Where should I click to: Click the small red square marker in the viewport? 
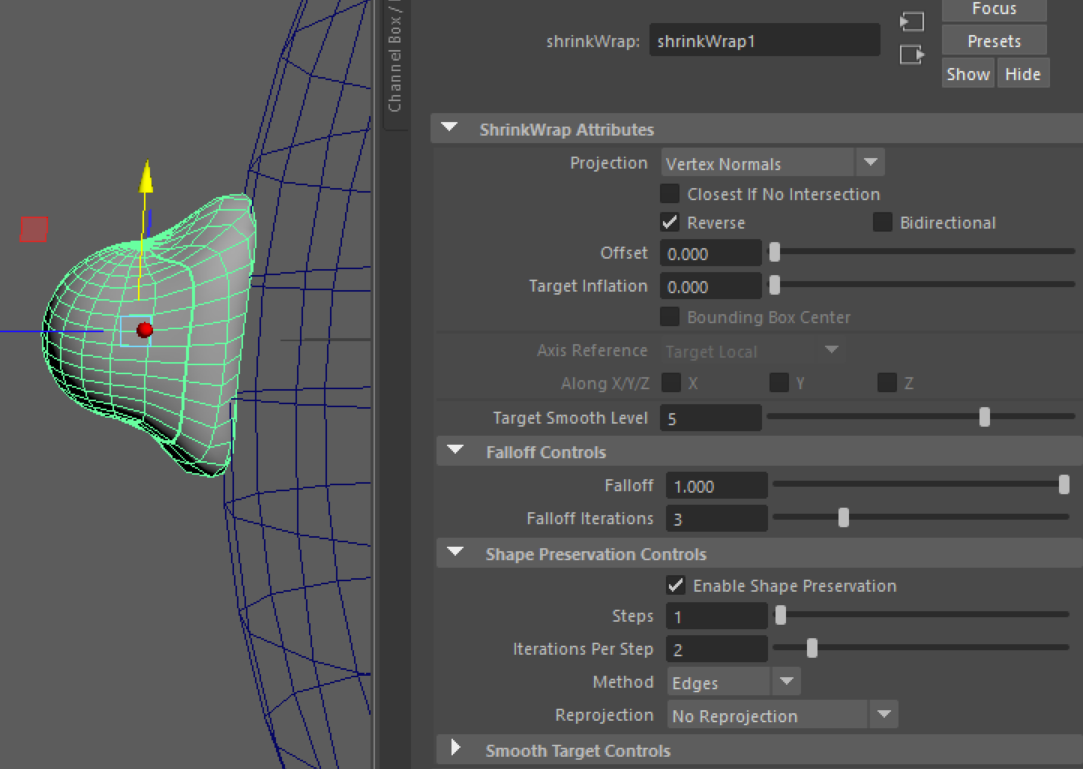click(x=33, y=229)
